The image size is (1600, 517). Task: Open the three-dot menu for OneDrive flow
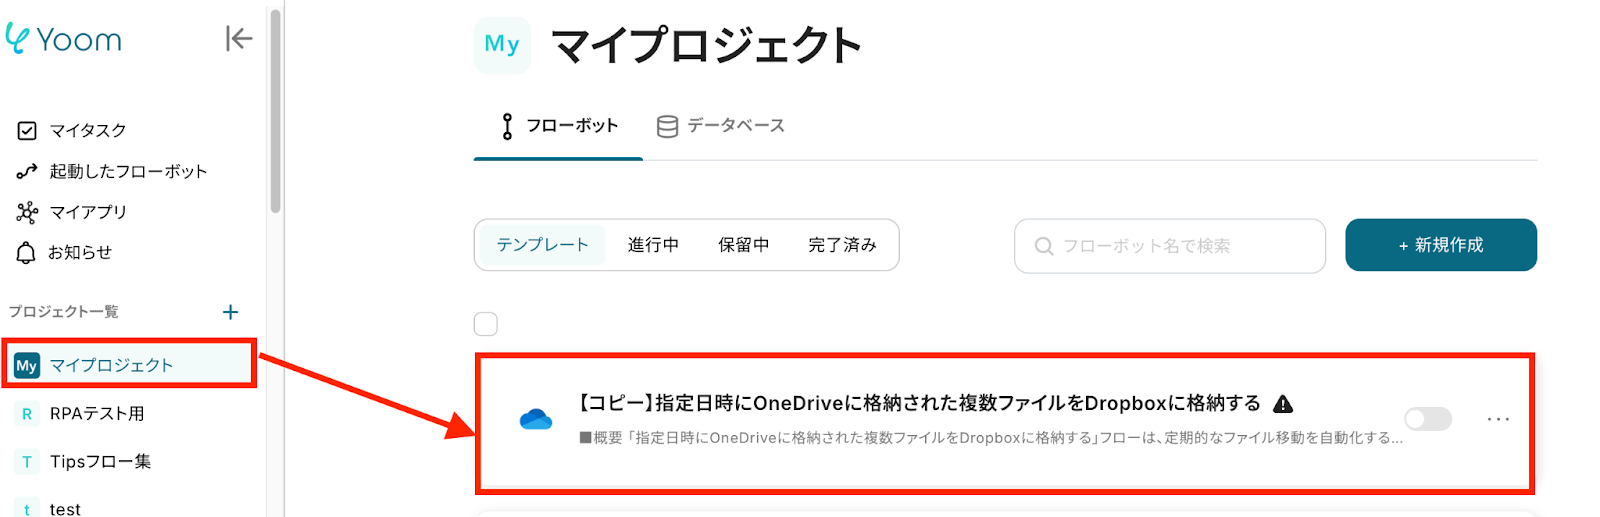click(x=1498, y=419)
